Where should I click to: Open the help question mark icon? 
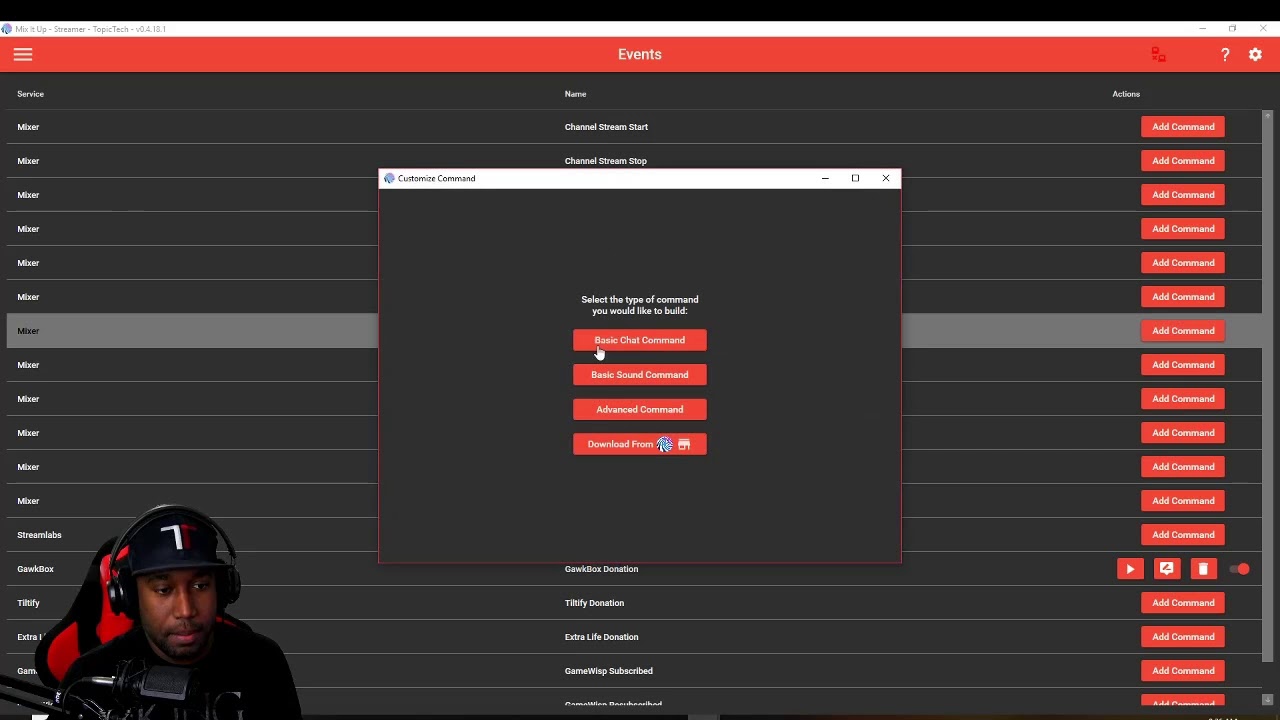coord(1225,55)
